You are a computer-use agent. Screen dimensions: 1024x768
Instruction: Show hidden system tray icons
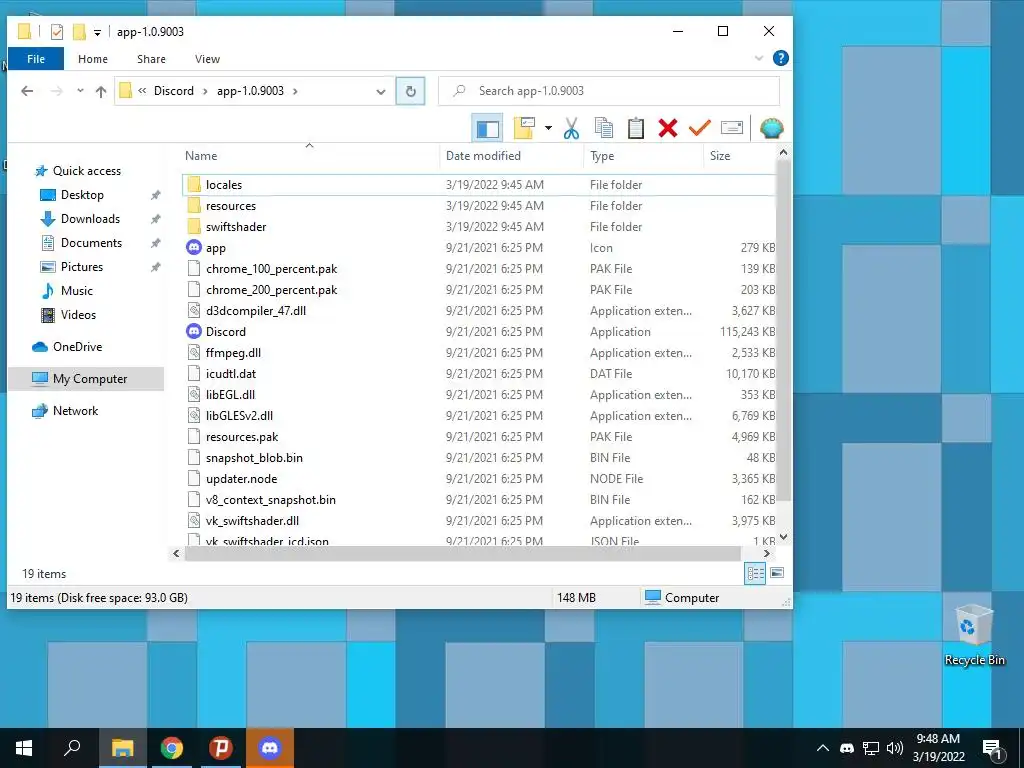[823, 748]
